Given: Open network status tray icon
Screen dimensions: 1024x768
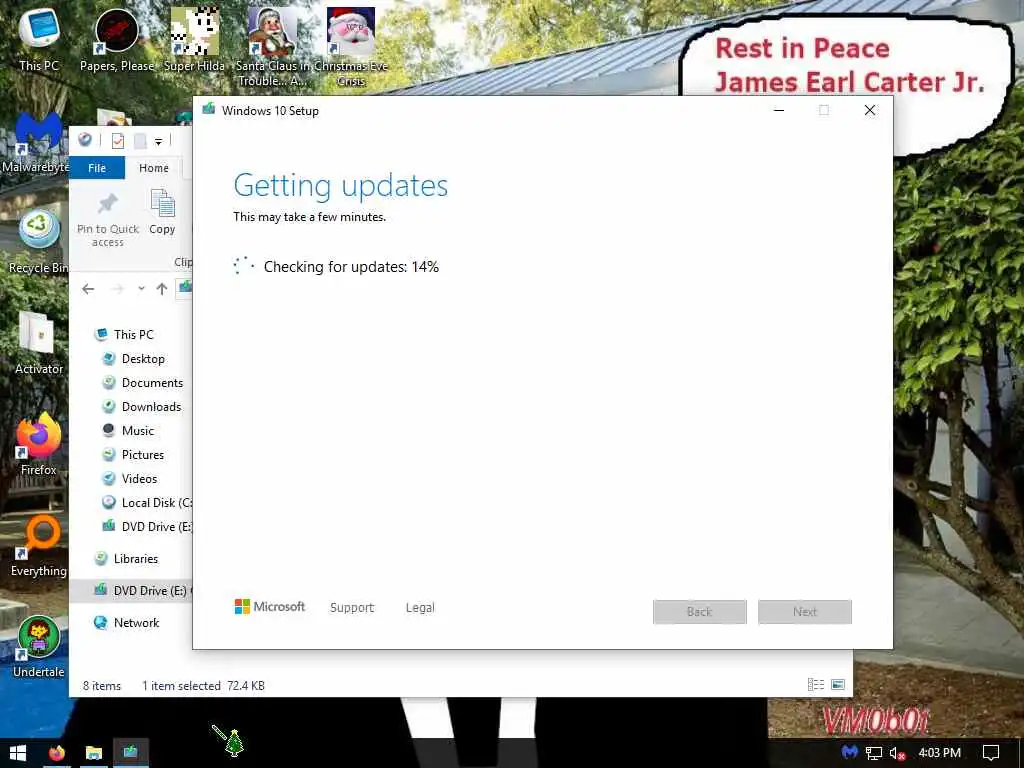Looking at the screenshot, I should pos(874,753).
